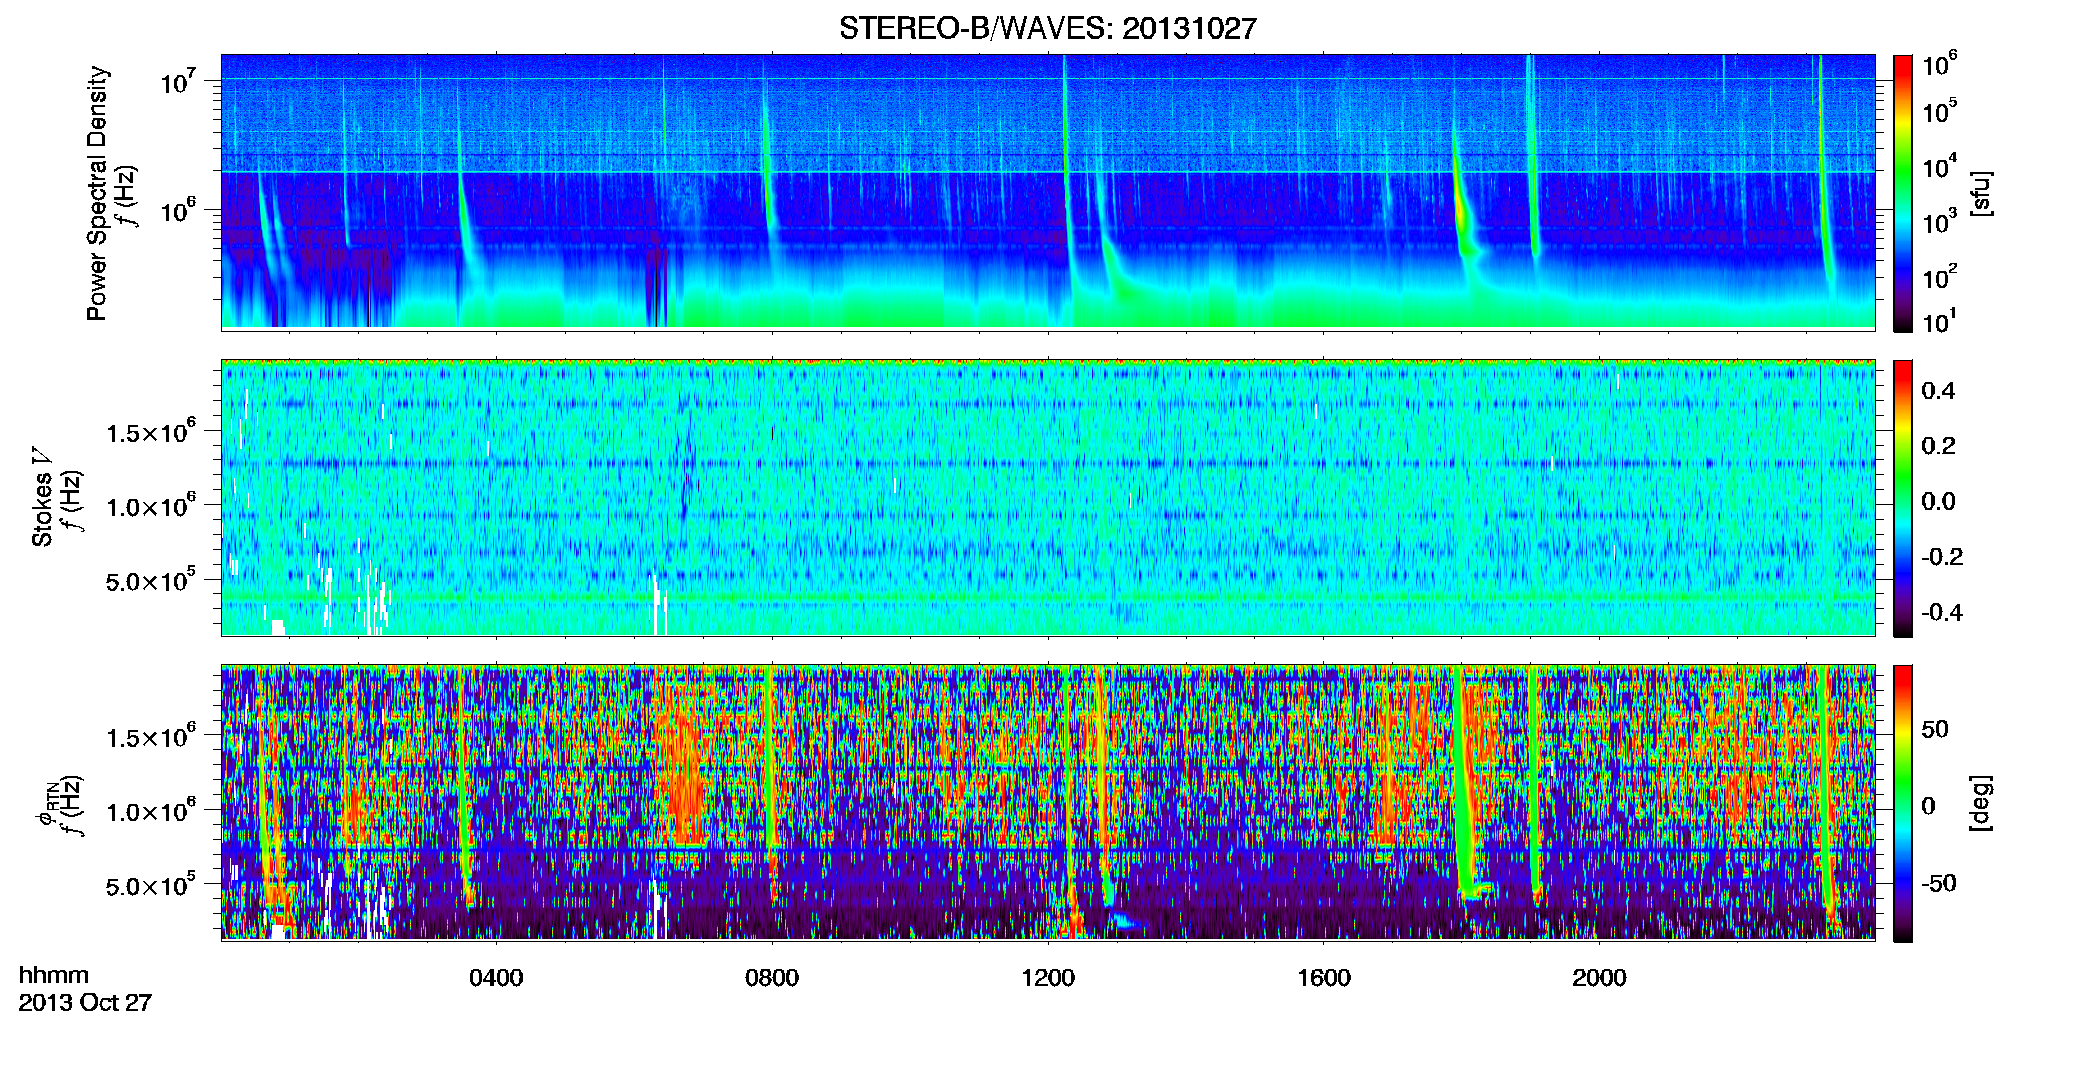
Task: Select the Power Spectral Density axis label
Action: click(97, 193)
